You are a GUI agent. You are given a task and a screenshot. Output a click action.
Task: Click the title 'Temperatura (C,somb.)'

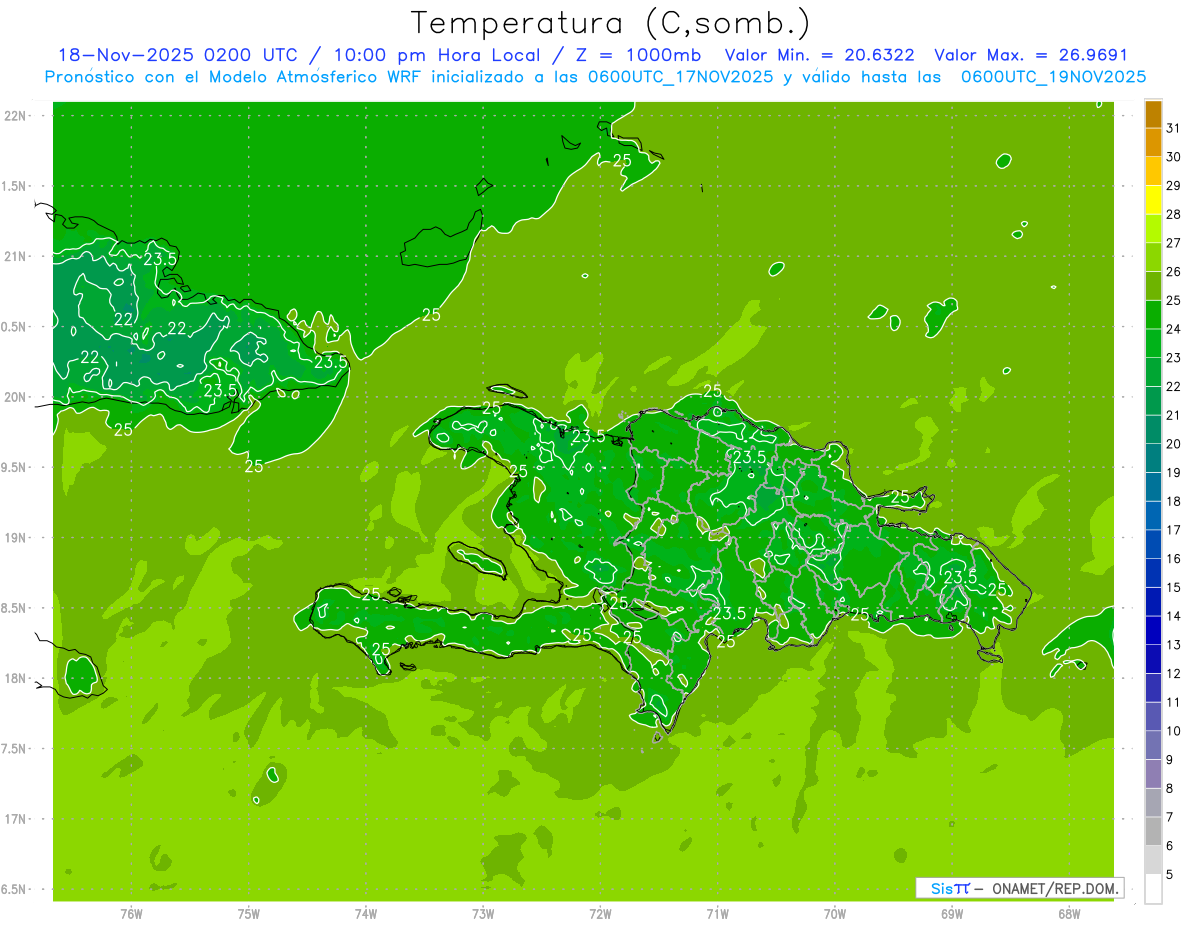(611, 22)
